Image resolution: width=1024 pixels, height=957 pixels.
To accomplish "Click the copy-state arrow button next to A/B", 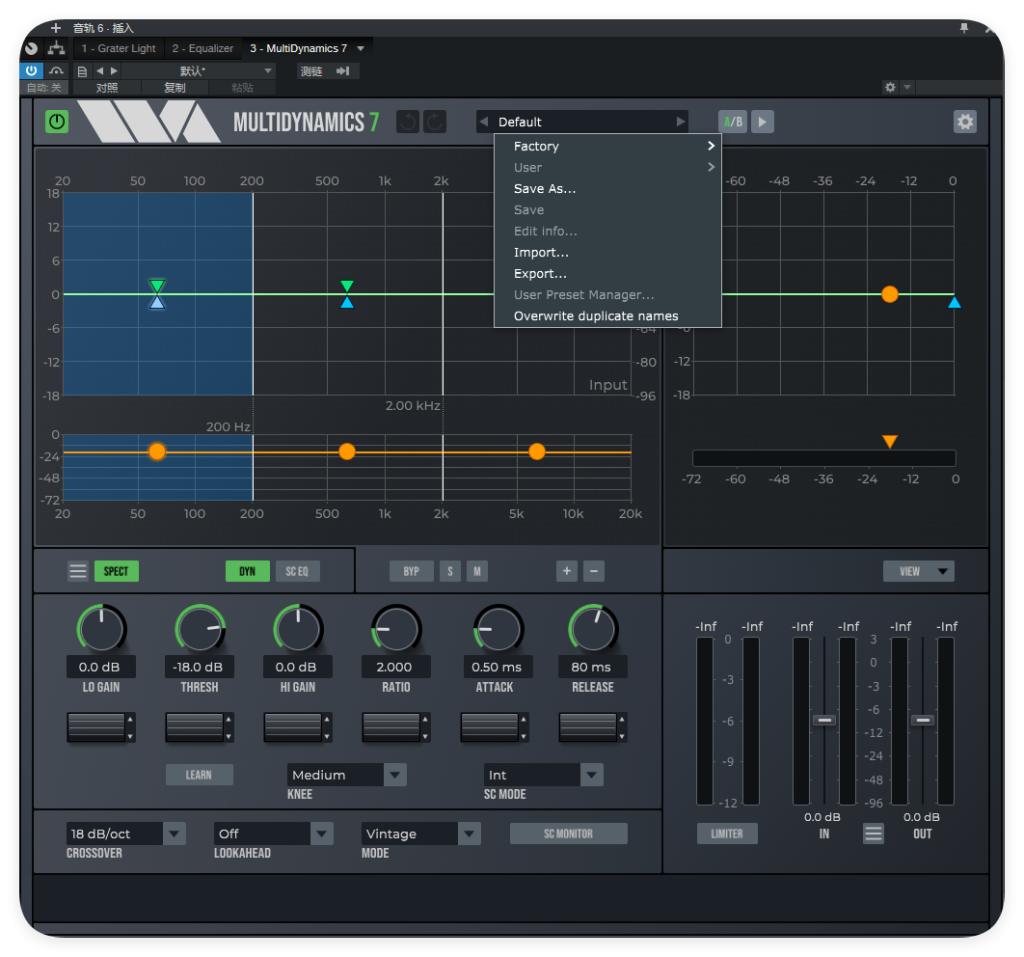I will 762,122.
